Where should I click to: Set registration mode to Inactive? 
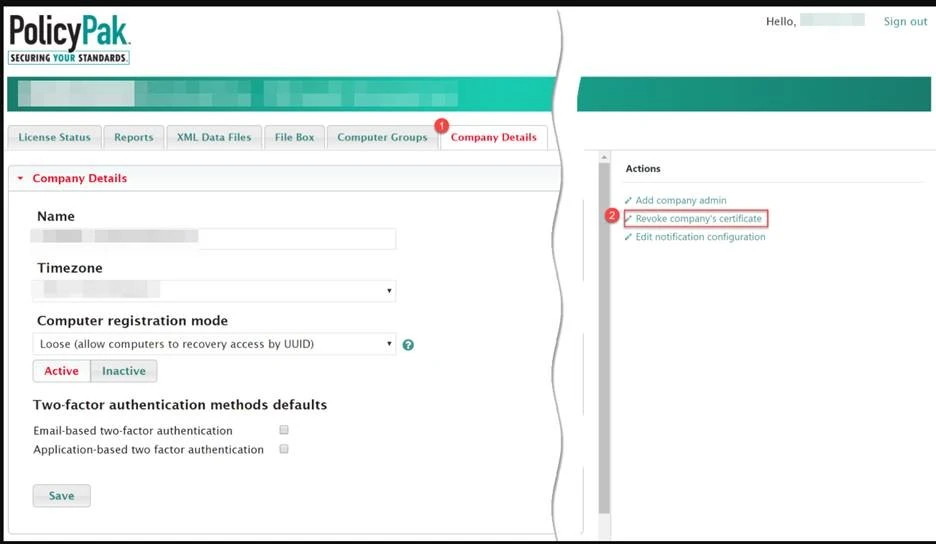[x=124, y=371]
